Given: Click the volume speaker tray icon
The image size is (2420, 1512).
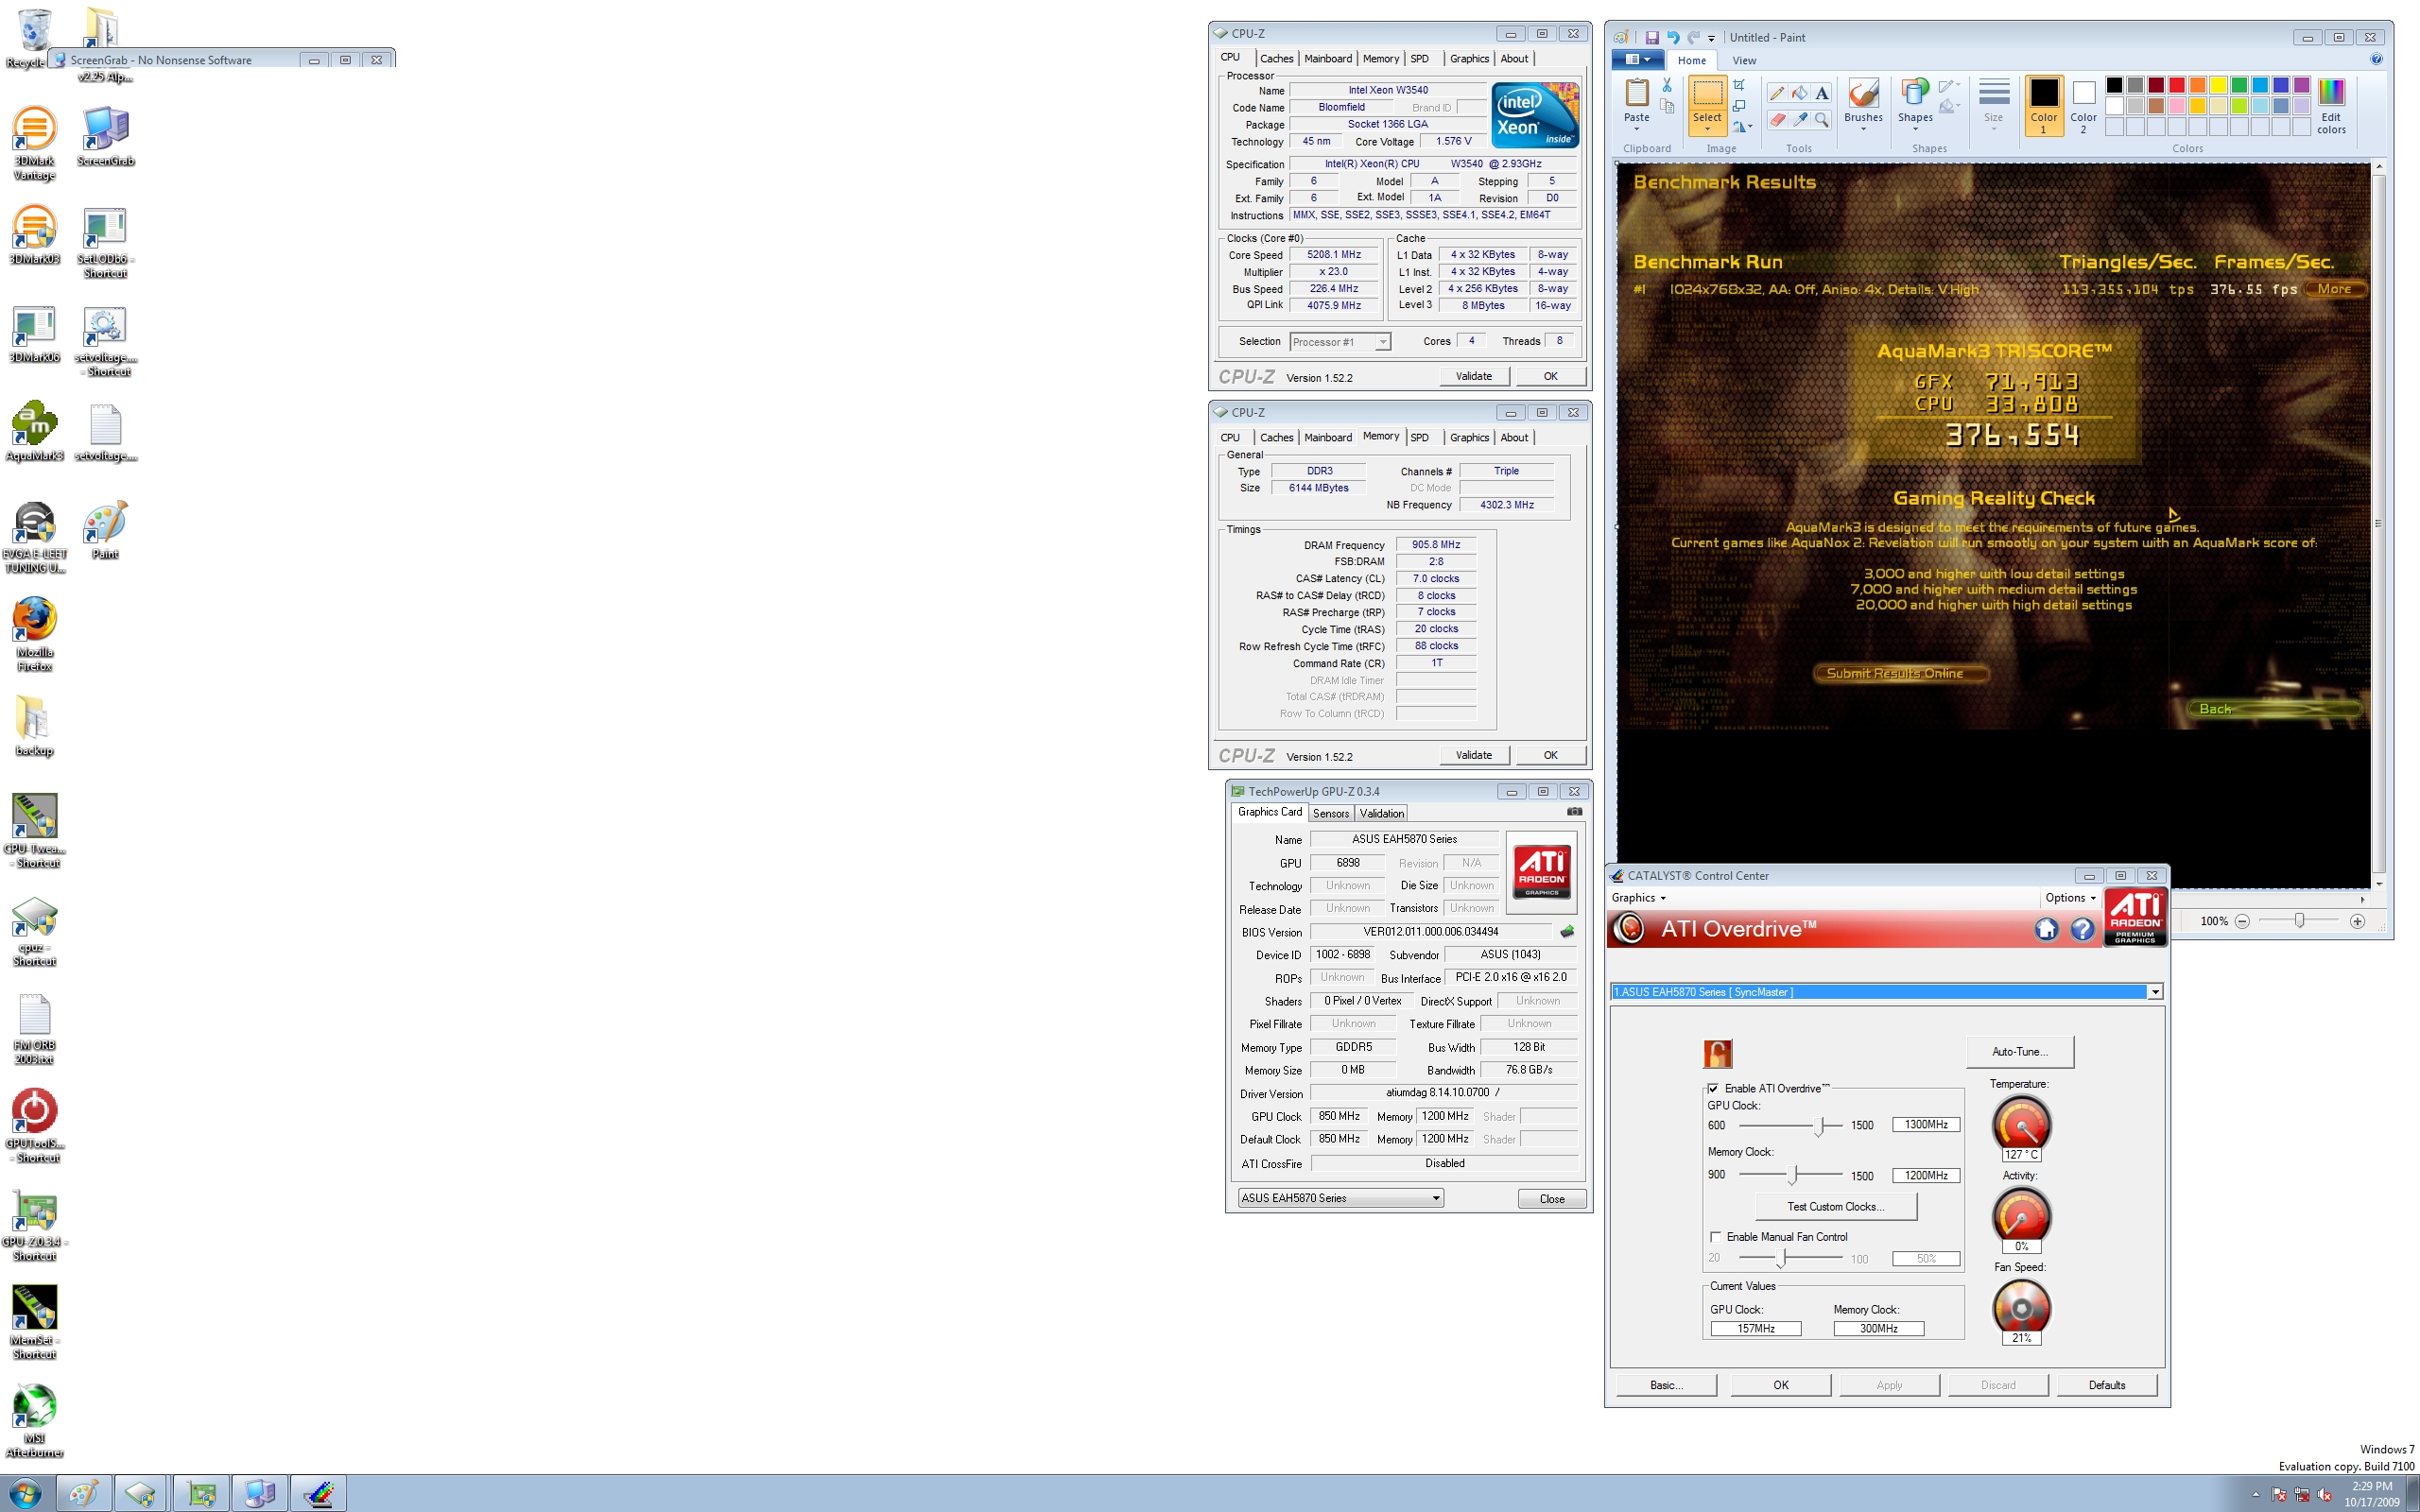Looking at the screenshot, I should [2325, 1495].
